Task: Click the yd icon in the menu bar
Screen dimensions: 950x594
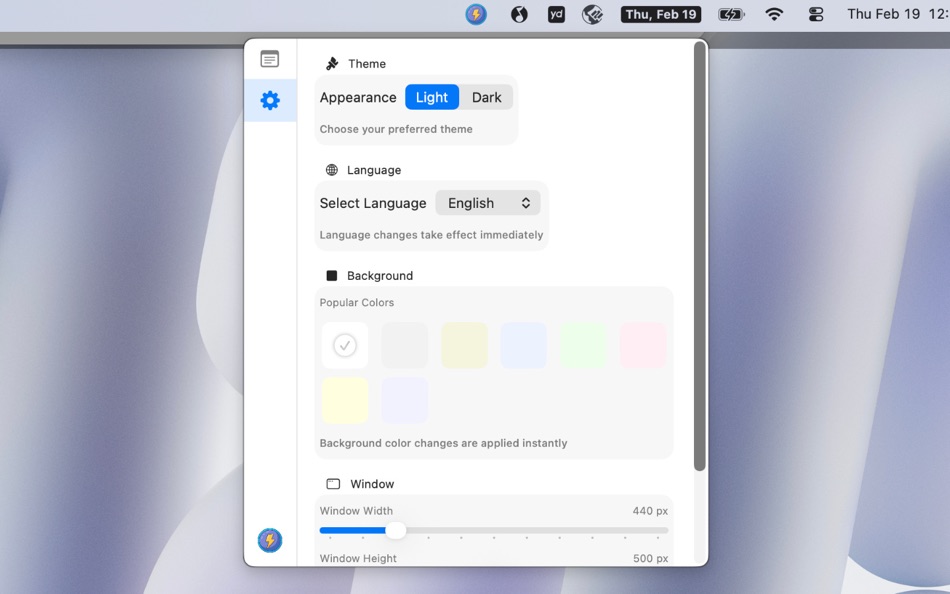Action: [556, 14]
